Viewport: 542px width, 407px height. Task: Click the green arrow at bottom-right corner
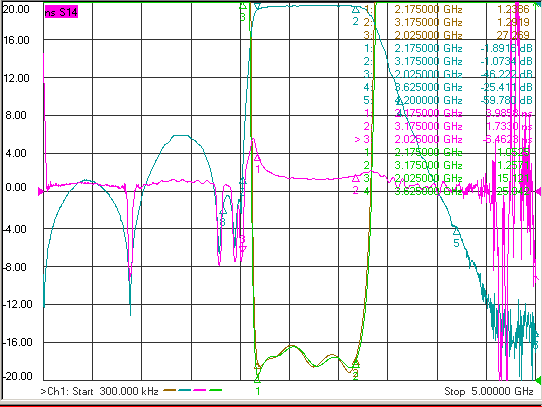pyautogui.click(x=538, y=380)
